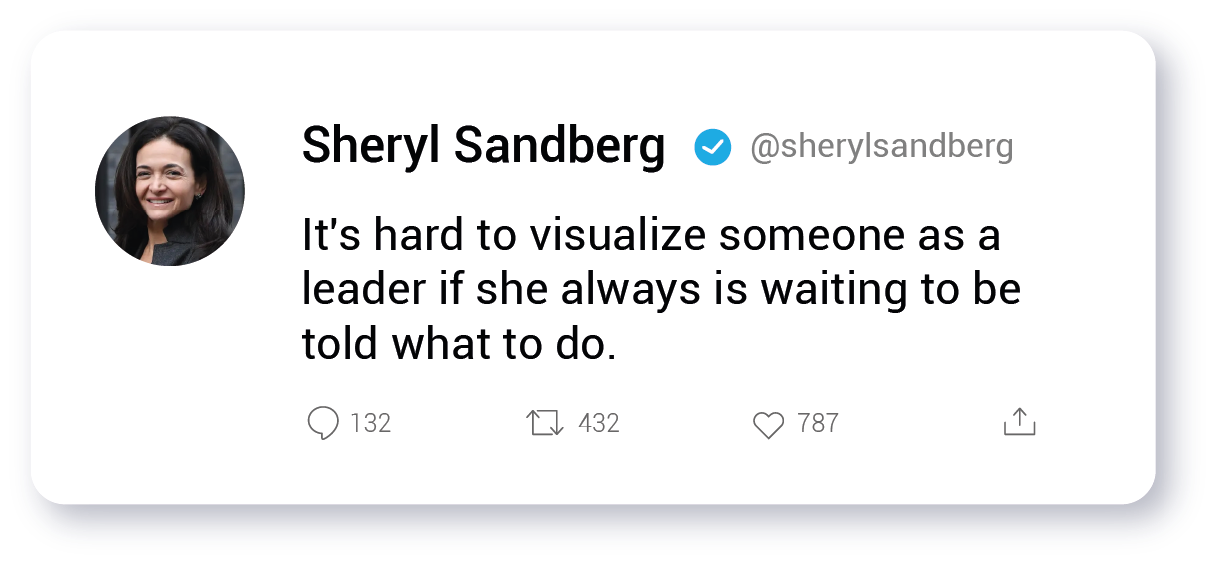
Task: Click the reply count 132
Action: point(371,423)
